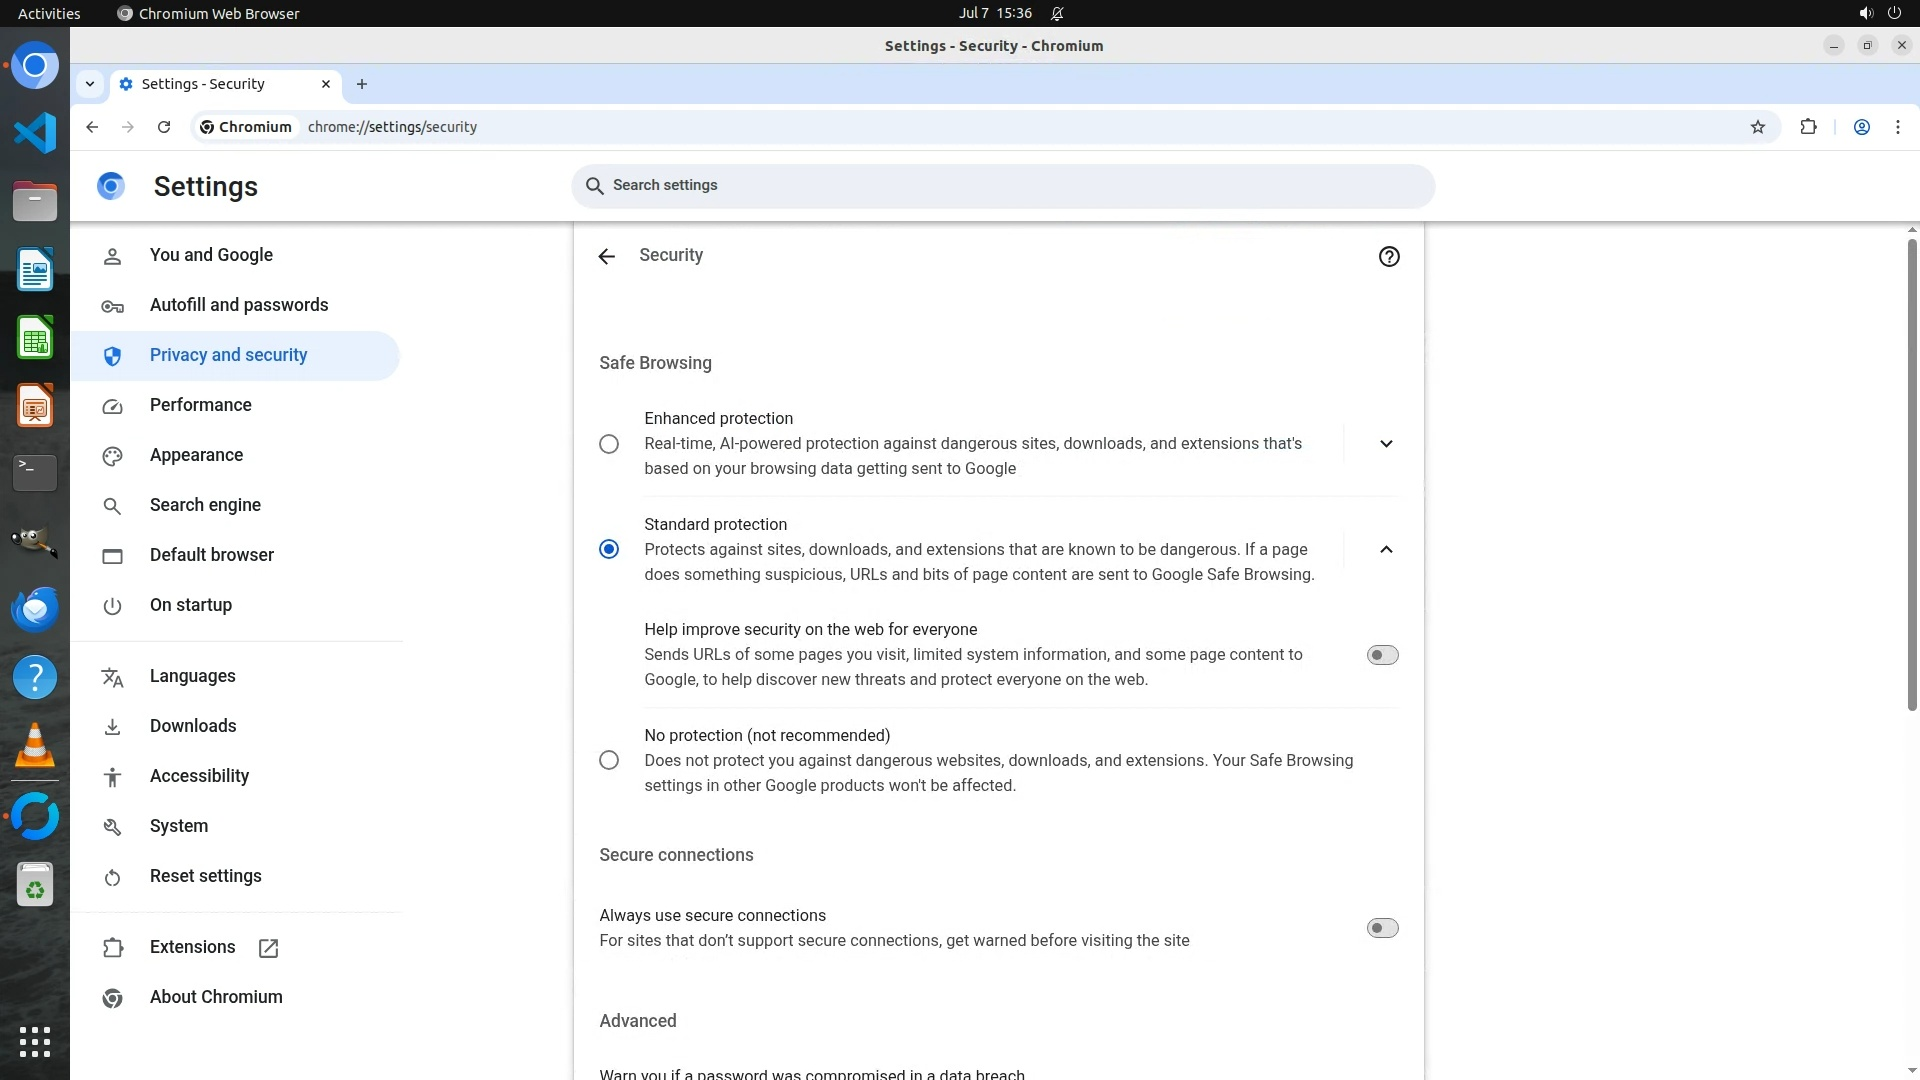Go to the Downloads settings section

tap(193, 726)
